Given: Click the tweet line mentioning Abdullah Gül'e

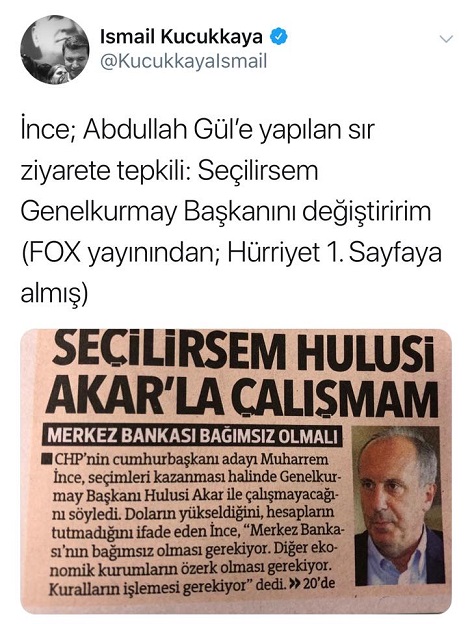Looking at the screenshot, I should pyautogui.click(x=198, y=129).
